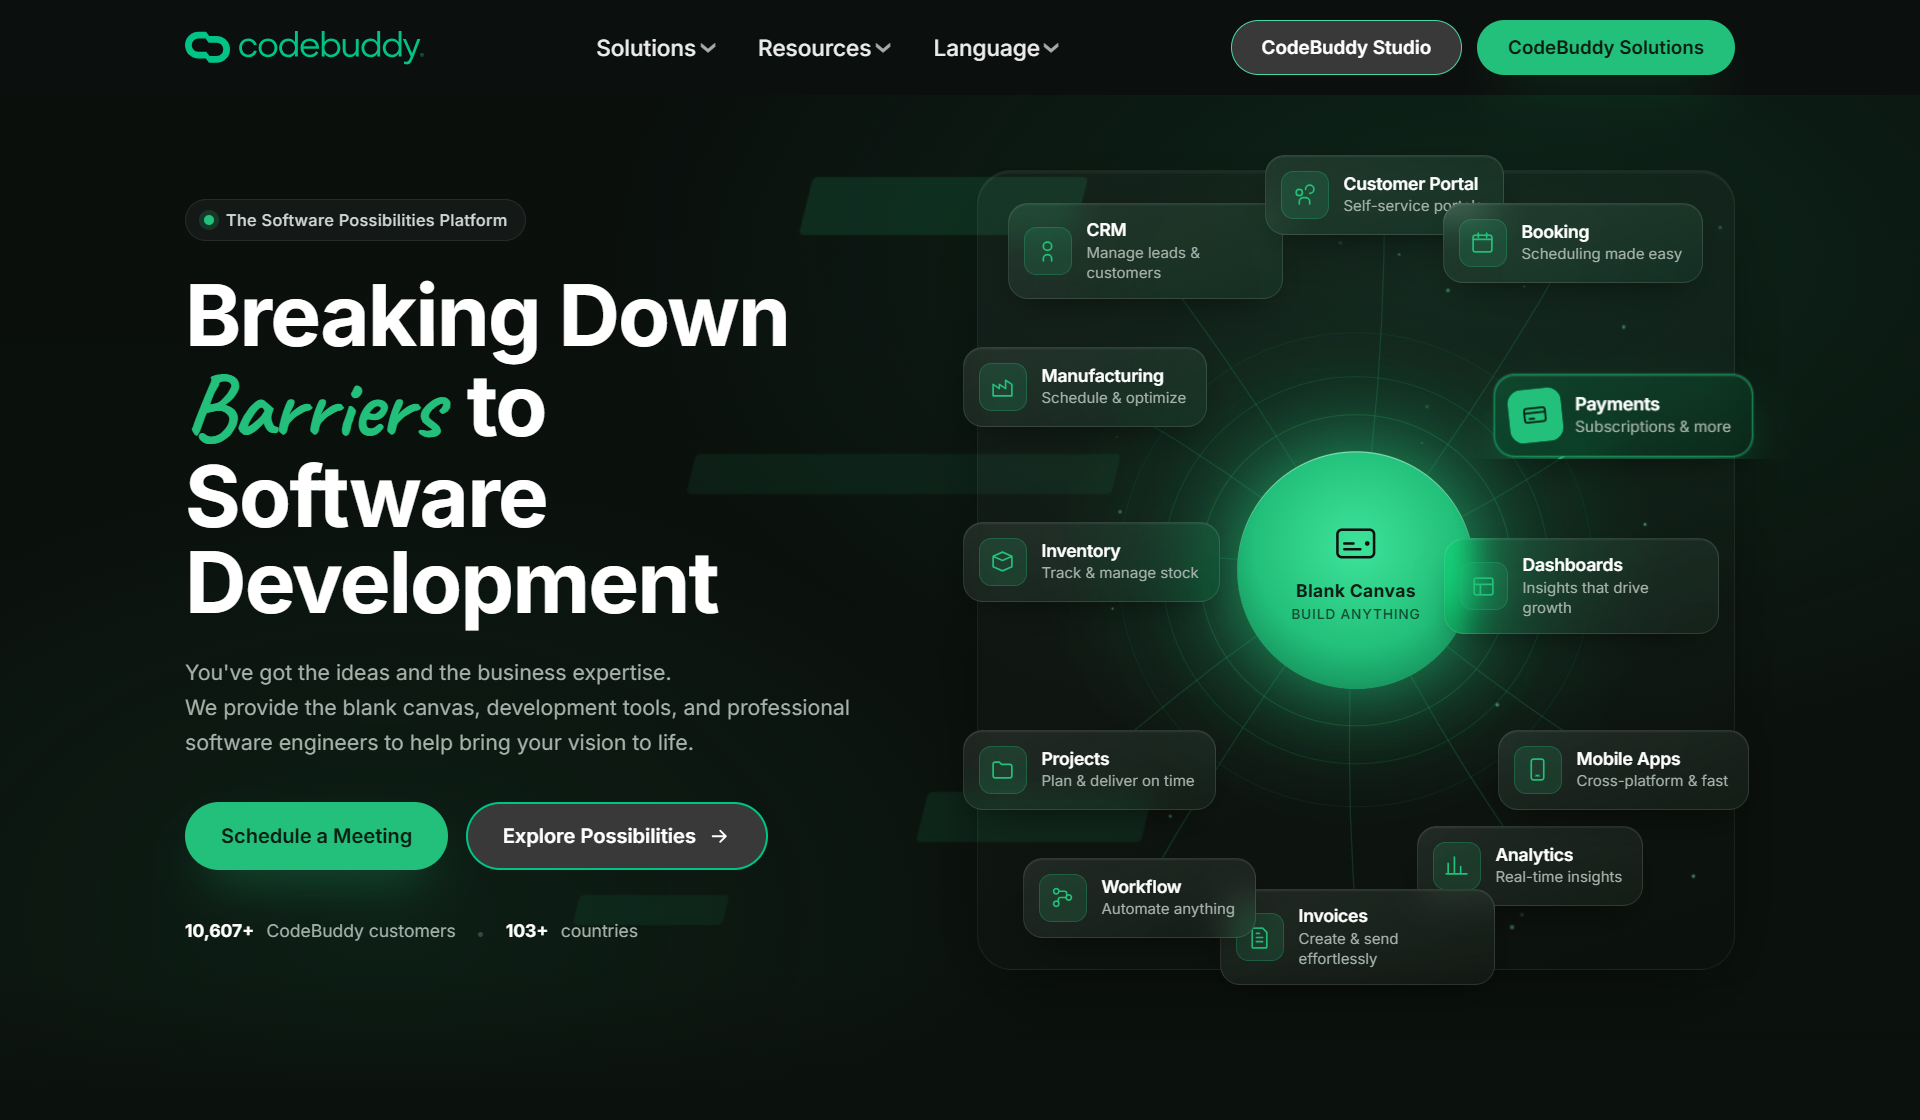This screenshot has width=1920, height=1120.
Task: Click the CodeBuddy Solutions button
Action: pos(1606,47)
